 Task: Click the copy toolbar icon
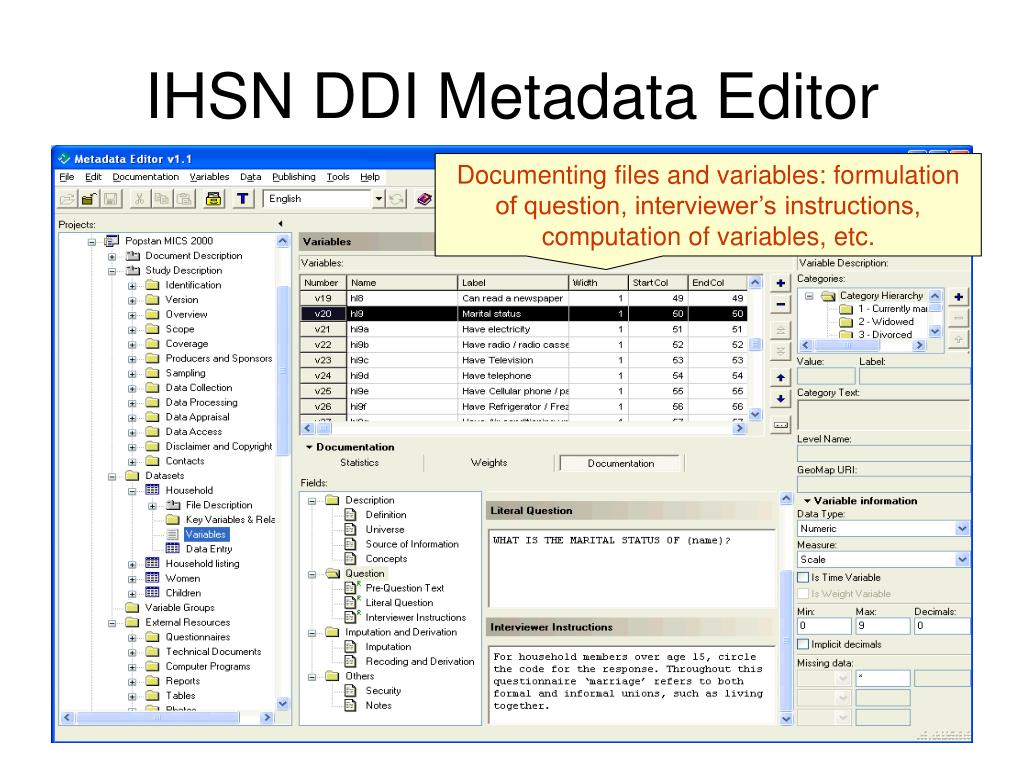click(161, 199)
